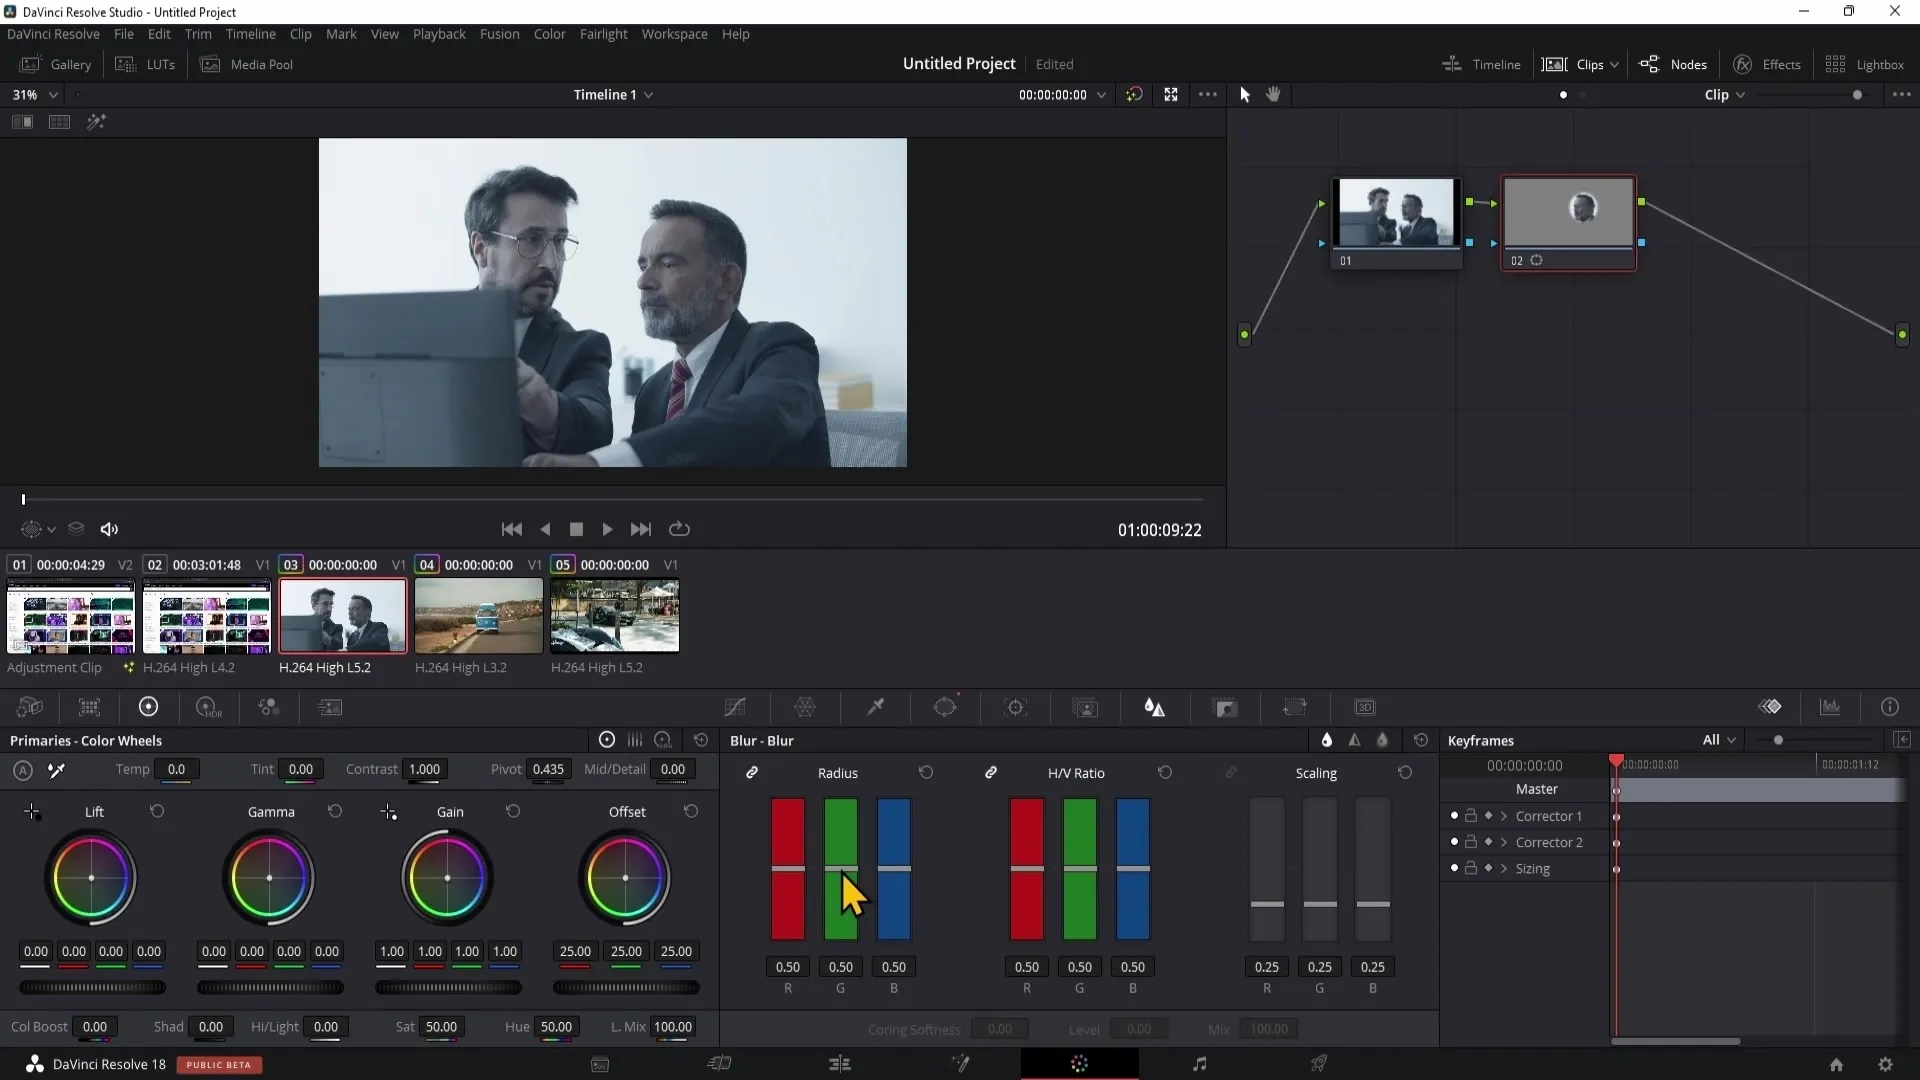Select the hand pan tool in node editor
This screenshot has height=1080, width=1920.
[x=1273, y=94]
